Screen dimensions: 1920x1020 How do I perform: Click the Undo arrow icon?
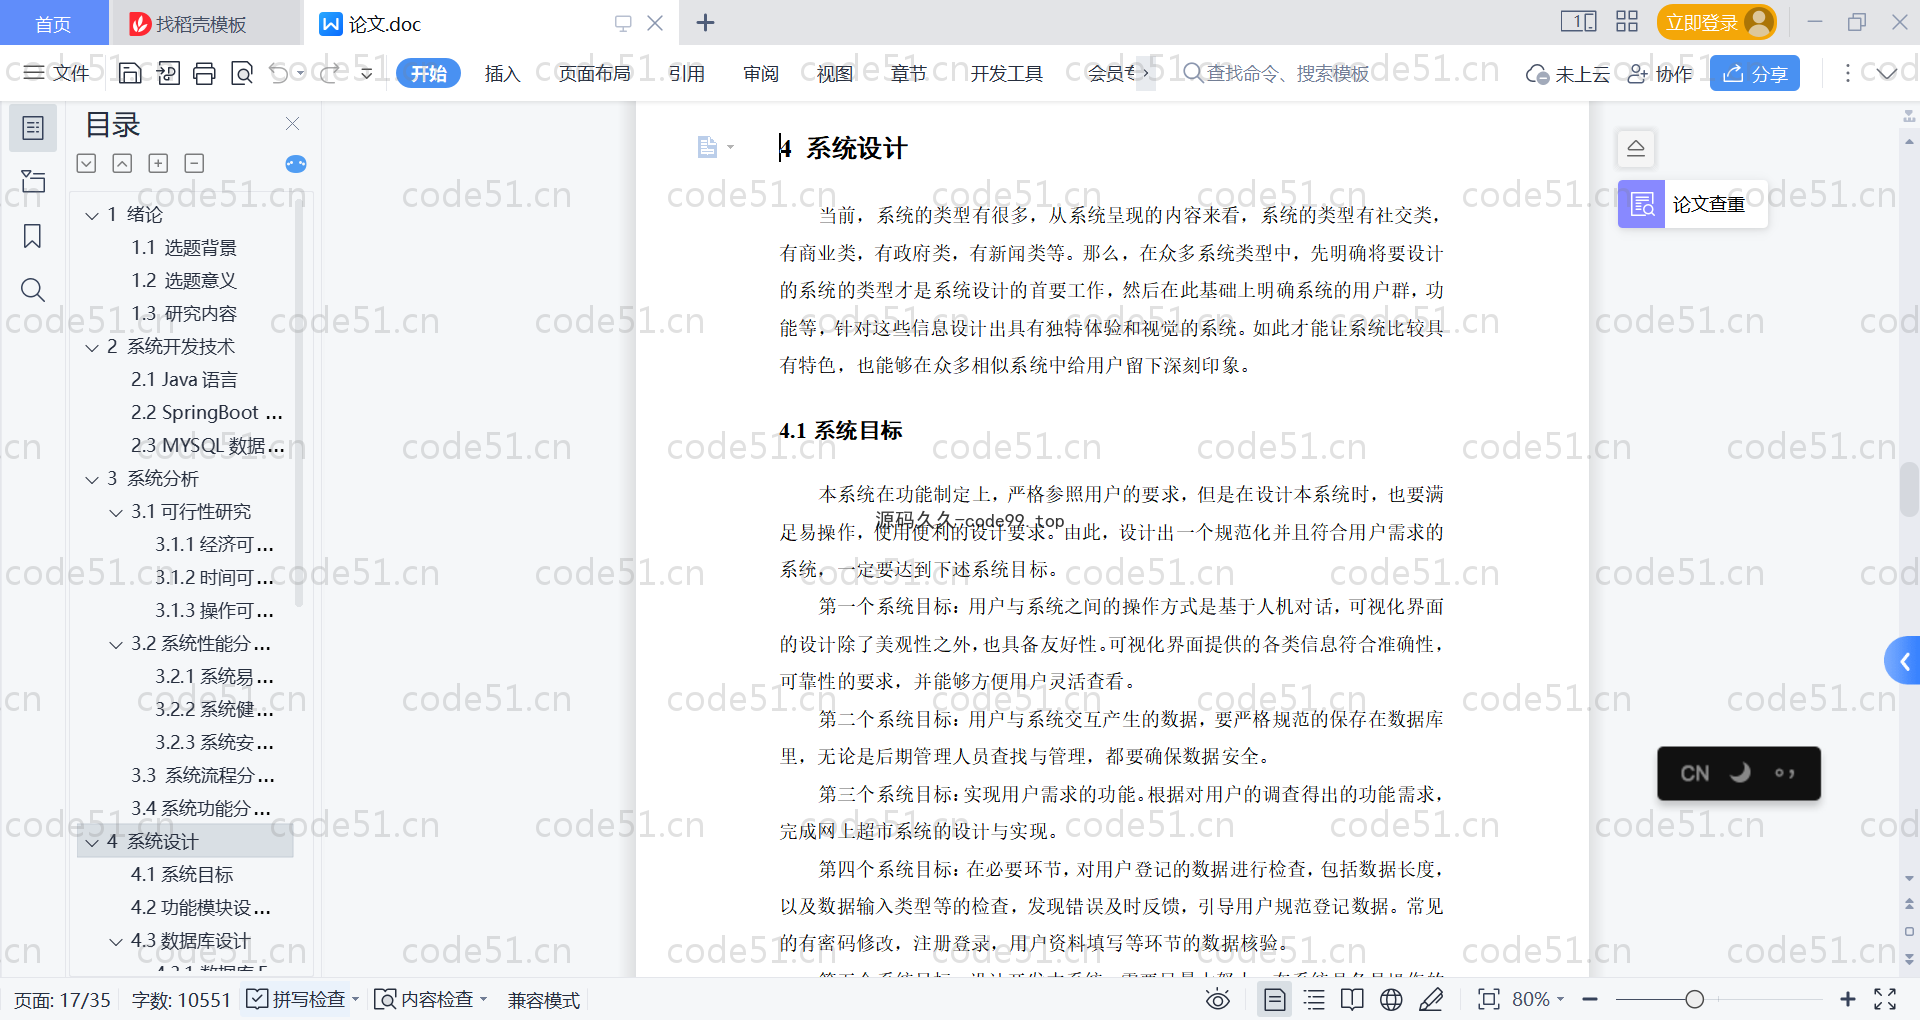pyautogui.click(x=279, y=73)
